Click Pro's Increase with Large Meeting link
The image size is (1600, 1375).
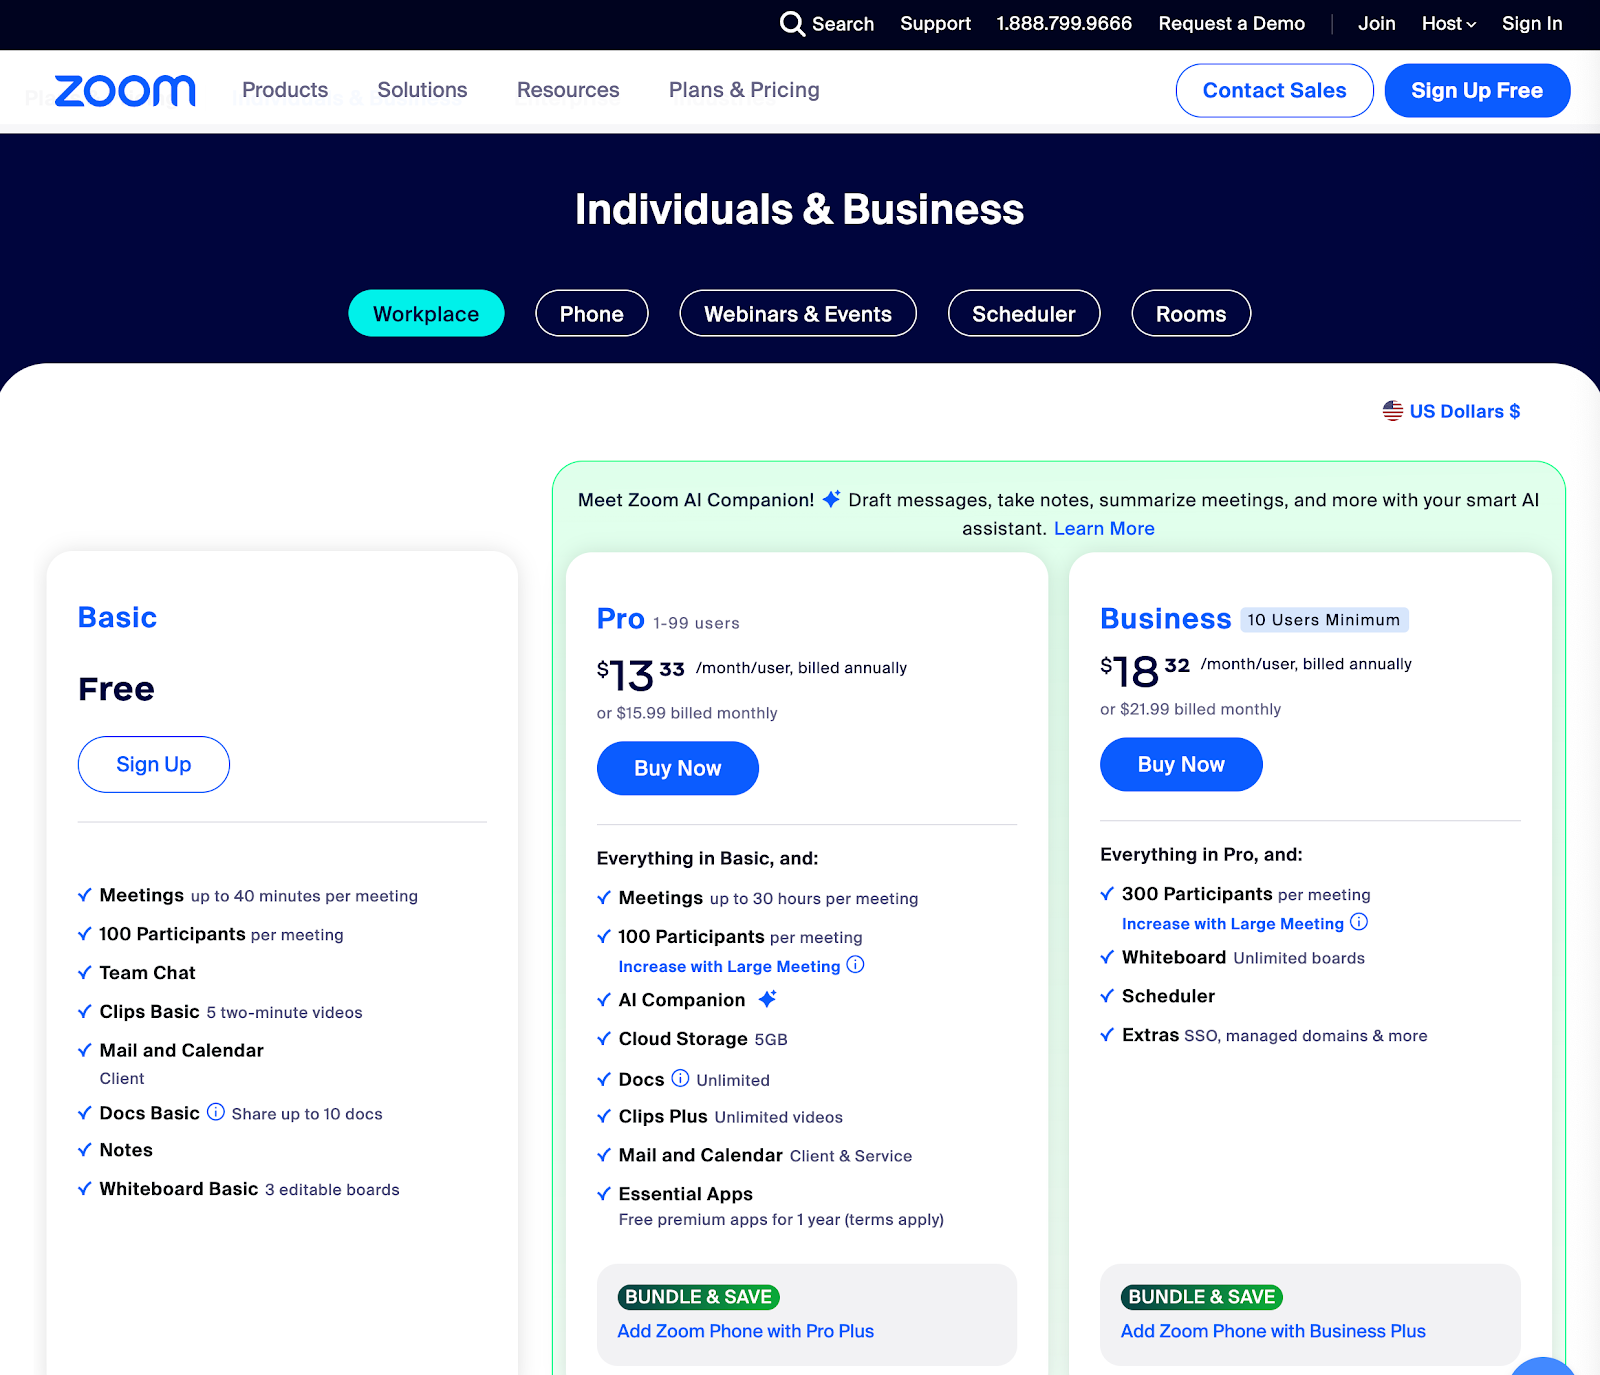click(x=729, y=966)
